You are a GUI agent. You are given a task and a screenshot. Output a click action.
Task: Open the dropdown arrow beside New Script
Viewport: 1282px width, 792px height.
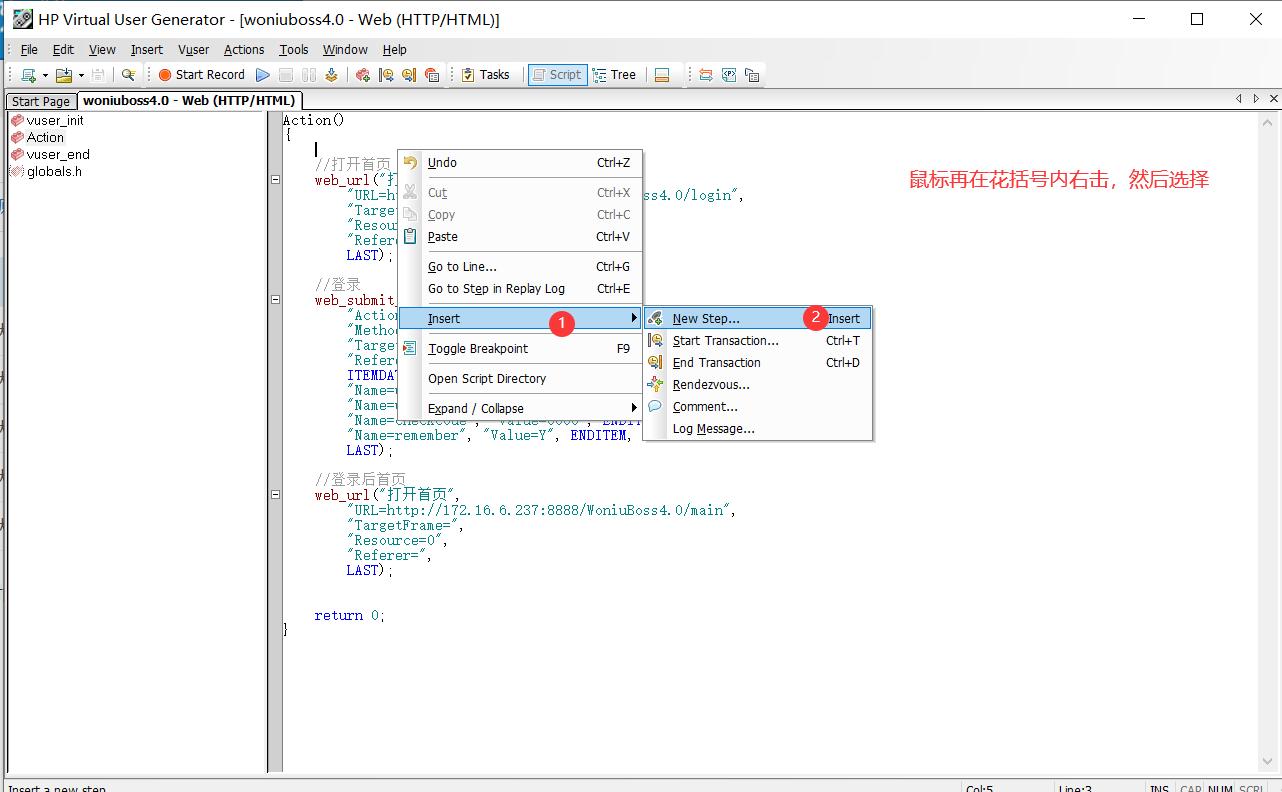tap(44, 75)
